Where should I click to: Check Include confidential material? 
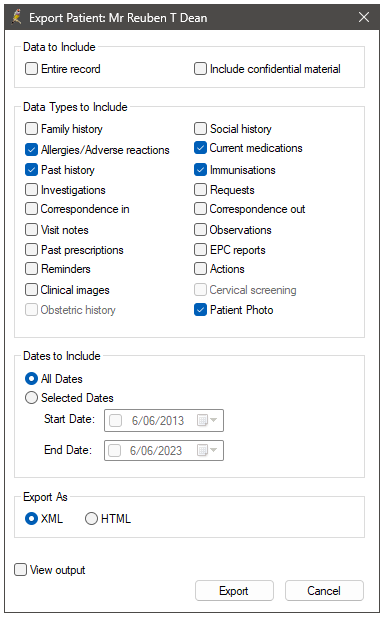click(200, 68)
